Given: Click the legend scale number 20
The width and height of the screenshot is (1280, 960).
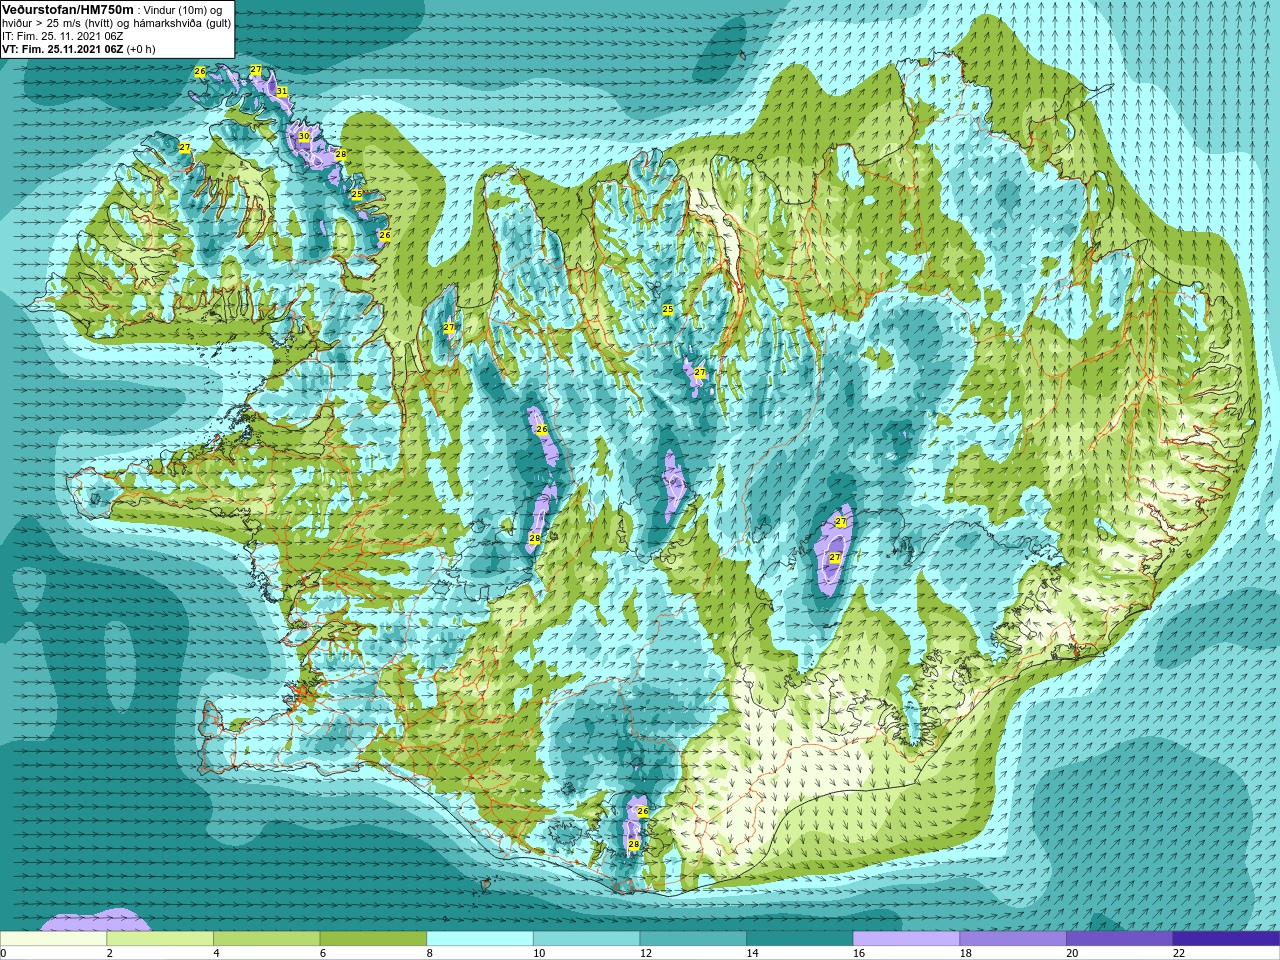Looking at the screenshot, I should pos(1072,953).
